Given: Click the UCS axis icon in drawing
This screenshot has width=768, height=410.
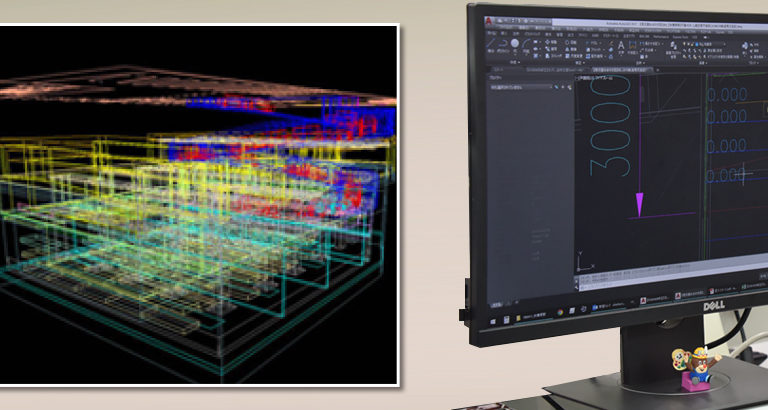Looking at the screenshot, I should tap(585, 263).
